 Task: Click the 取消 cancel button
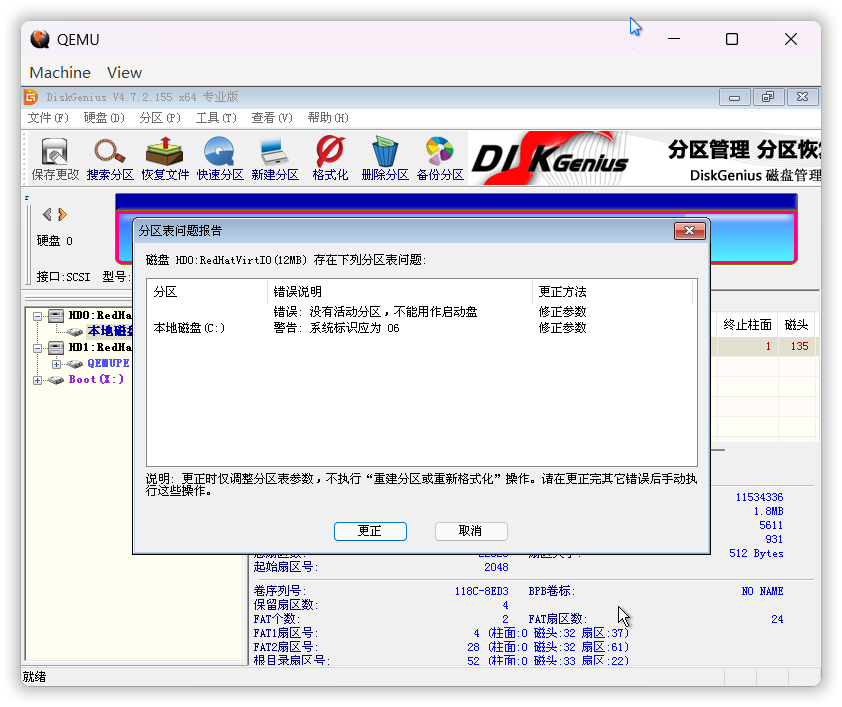[471, 531]
